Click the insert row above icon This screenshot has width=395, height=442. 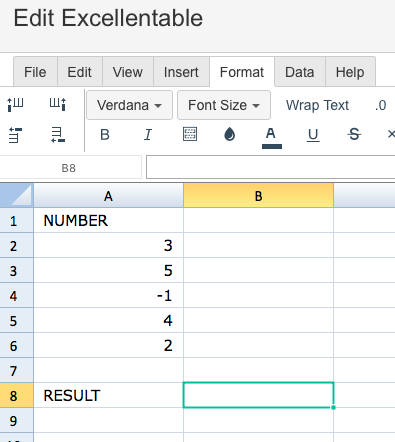pos(15,135)
